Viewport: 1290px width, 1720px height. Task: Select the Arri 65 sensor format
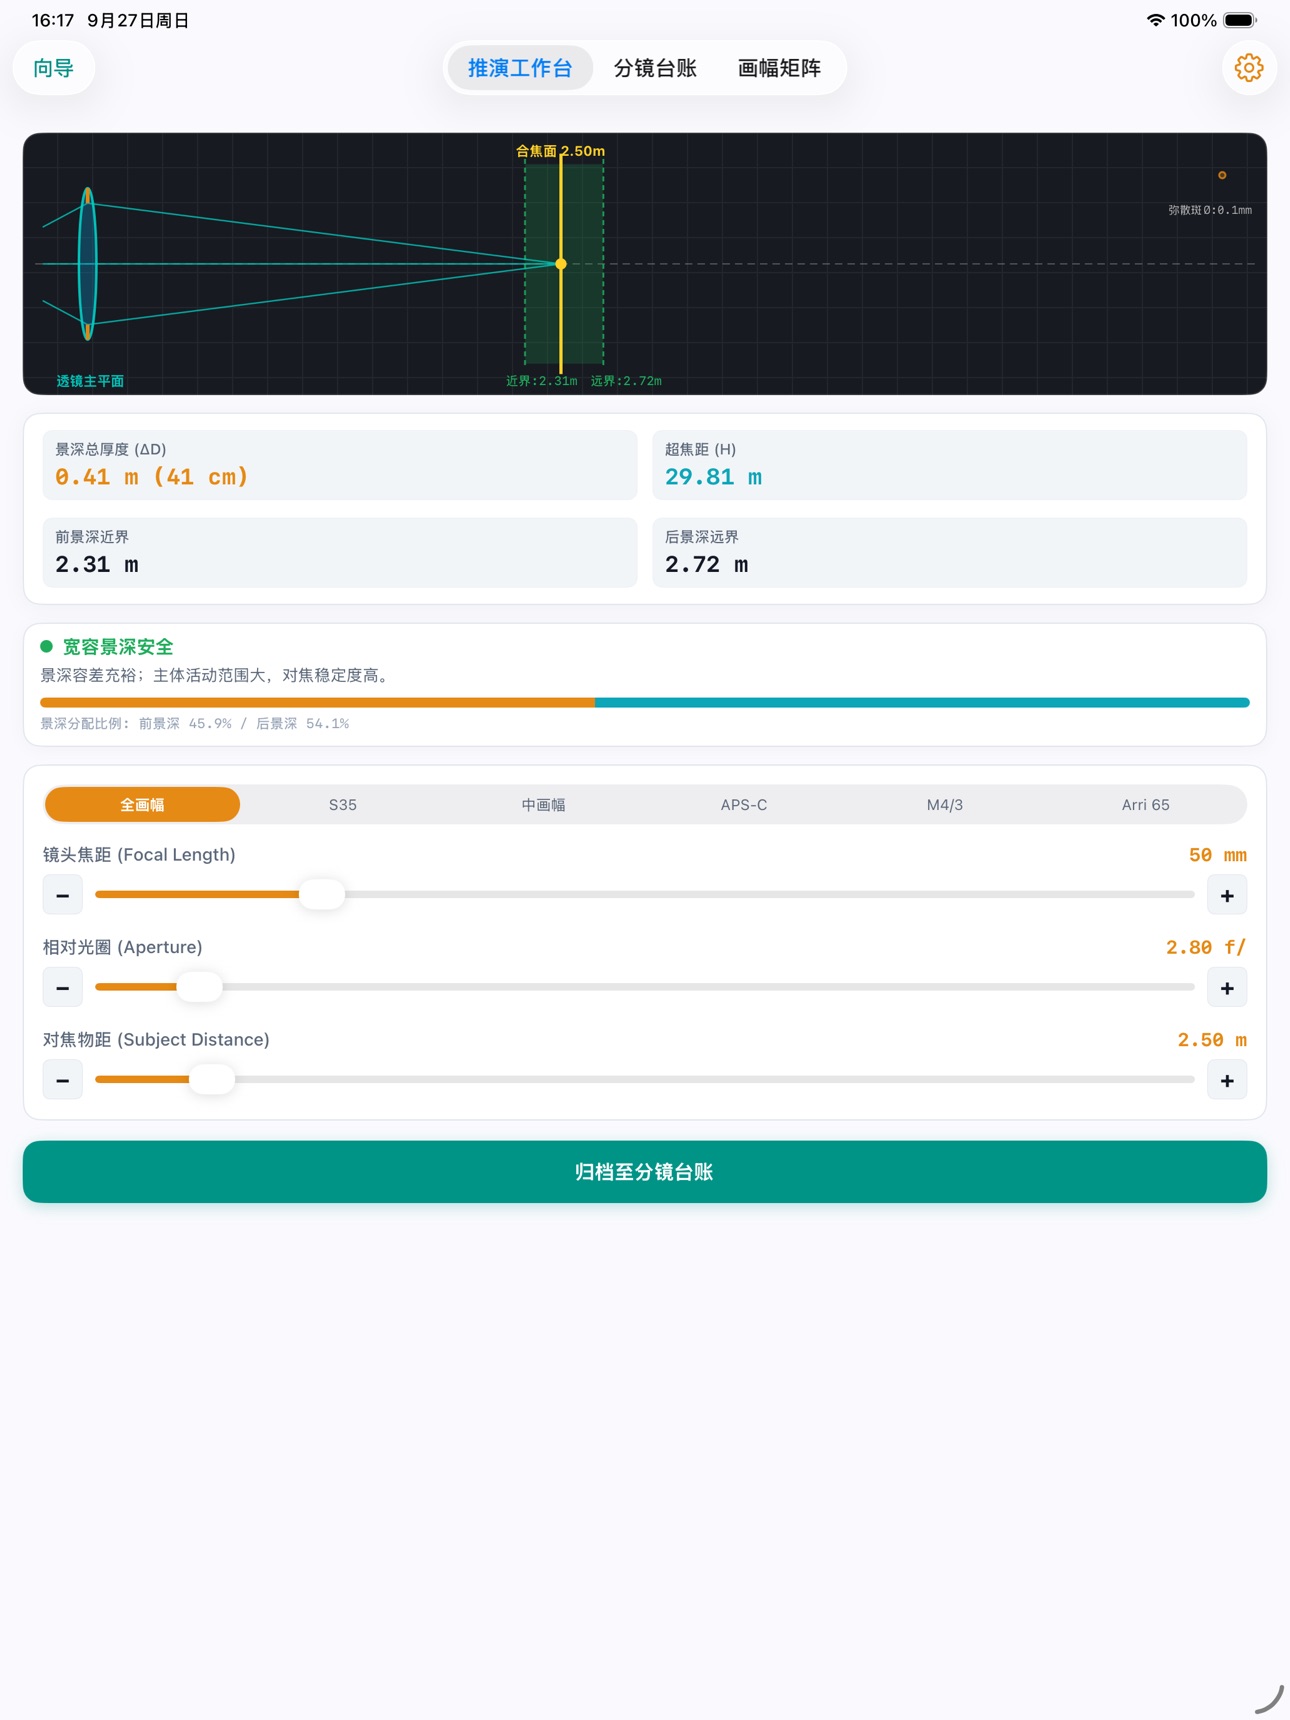[x=1146, y=804]
